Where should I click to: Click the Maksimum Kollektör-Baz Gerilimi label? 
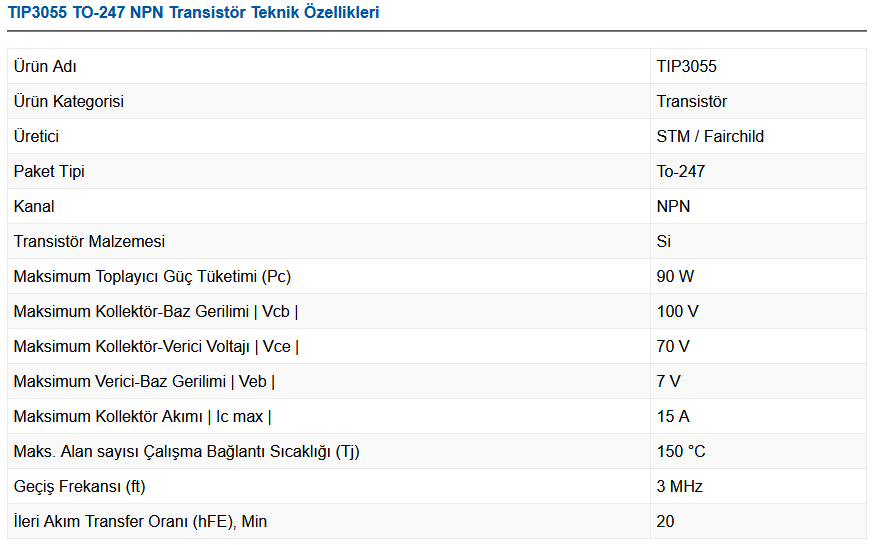[156, 312]
